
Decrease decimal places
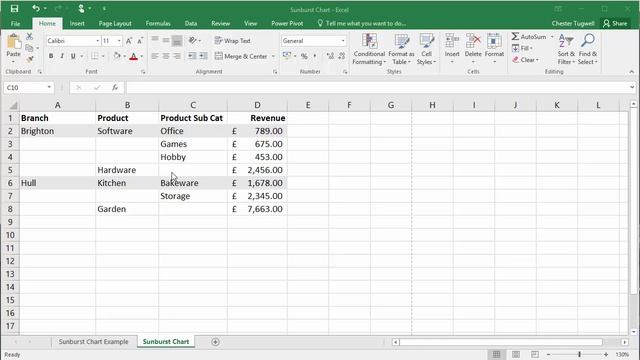click(x=342, y=56)
